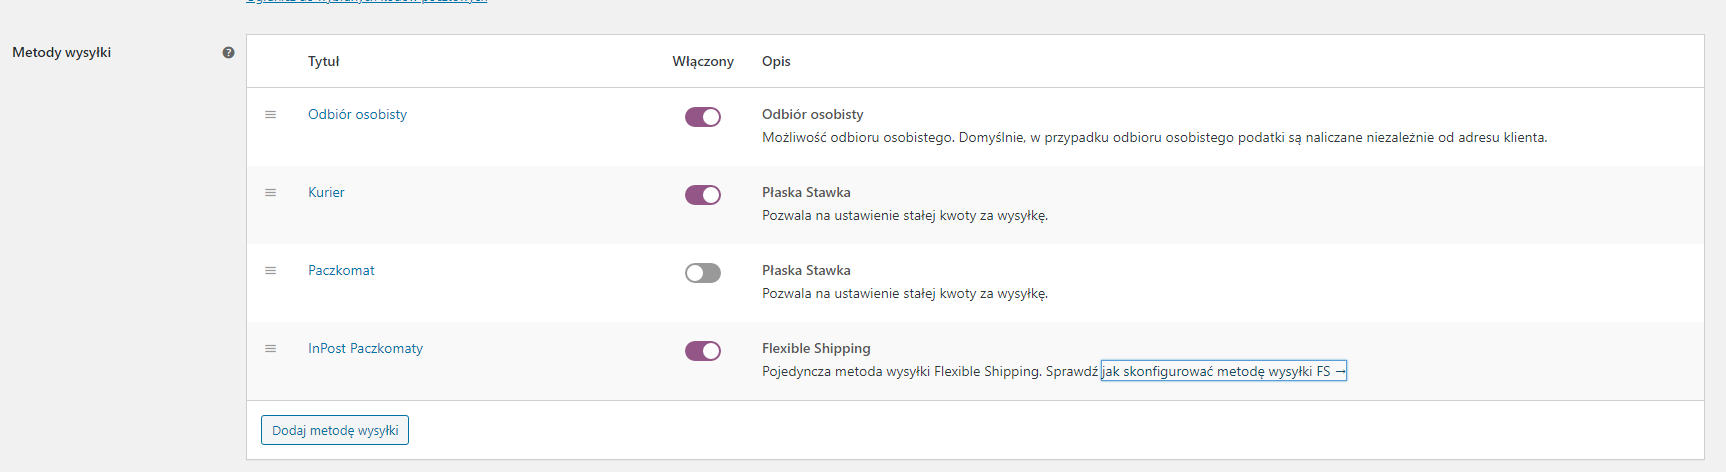1726x472 pixels.
Task: Follow the jak skonfigurować metodę wysyłki FS link
Action: coord(1224,371)
